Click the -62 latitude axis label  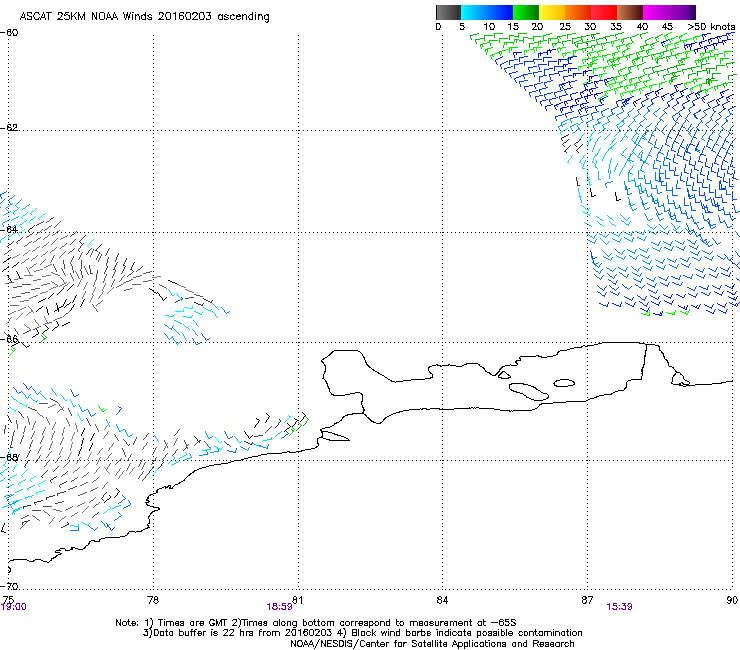tap(9, 127)
